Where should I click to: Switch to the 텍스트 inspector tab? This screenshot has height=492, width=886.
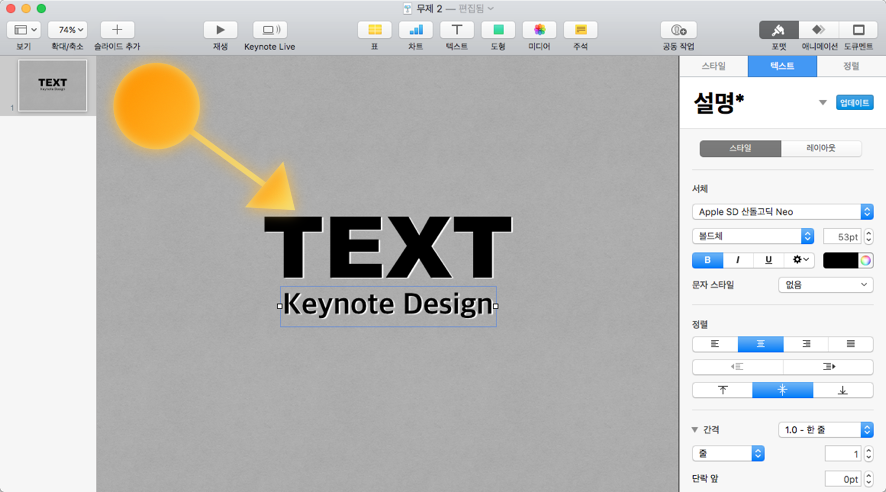coord(782,66)
